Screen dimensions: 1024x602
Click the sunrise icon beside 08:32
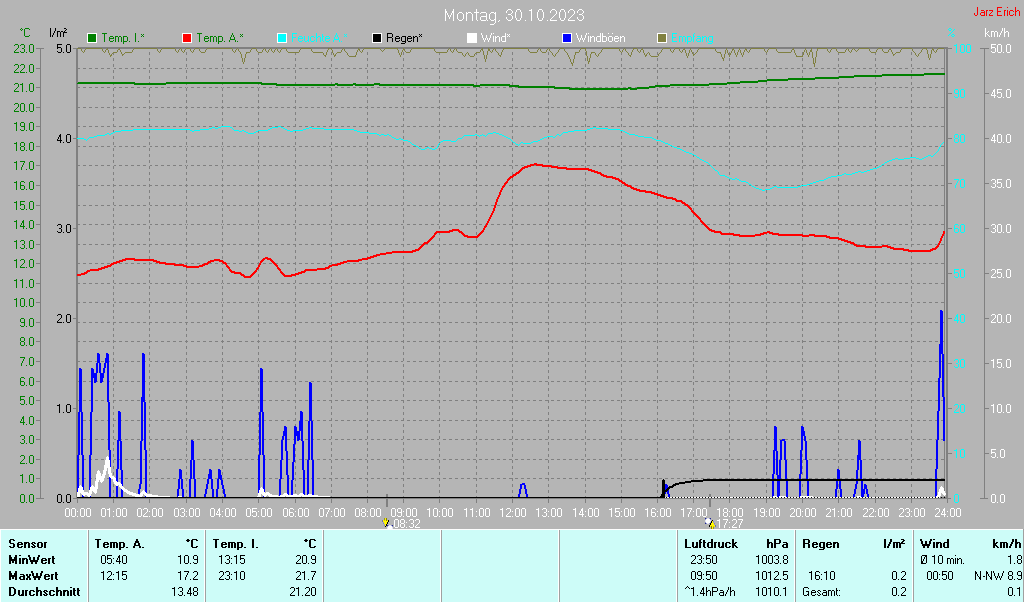click(386, 524)
